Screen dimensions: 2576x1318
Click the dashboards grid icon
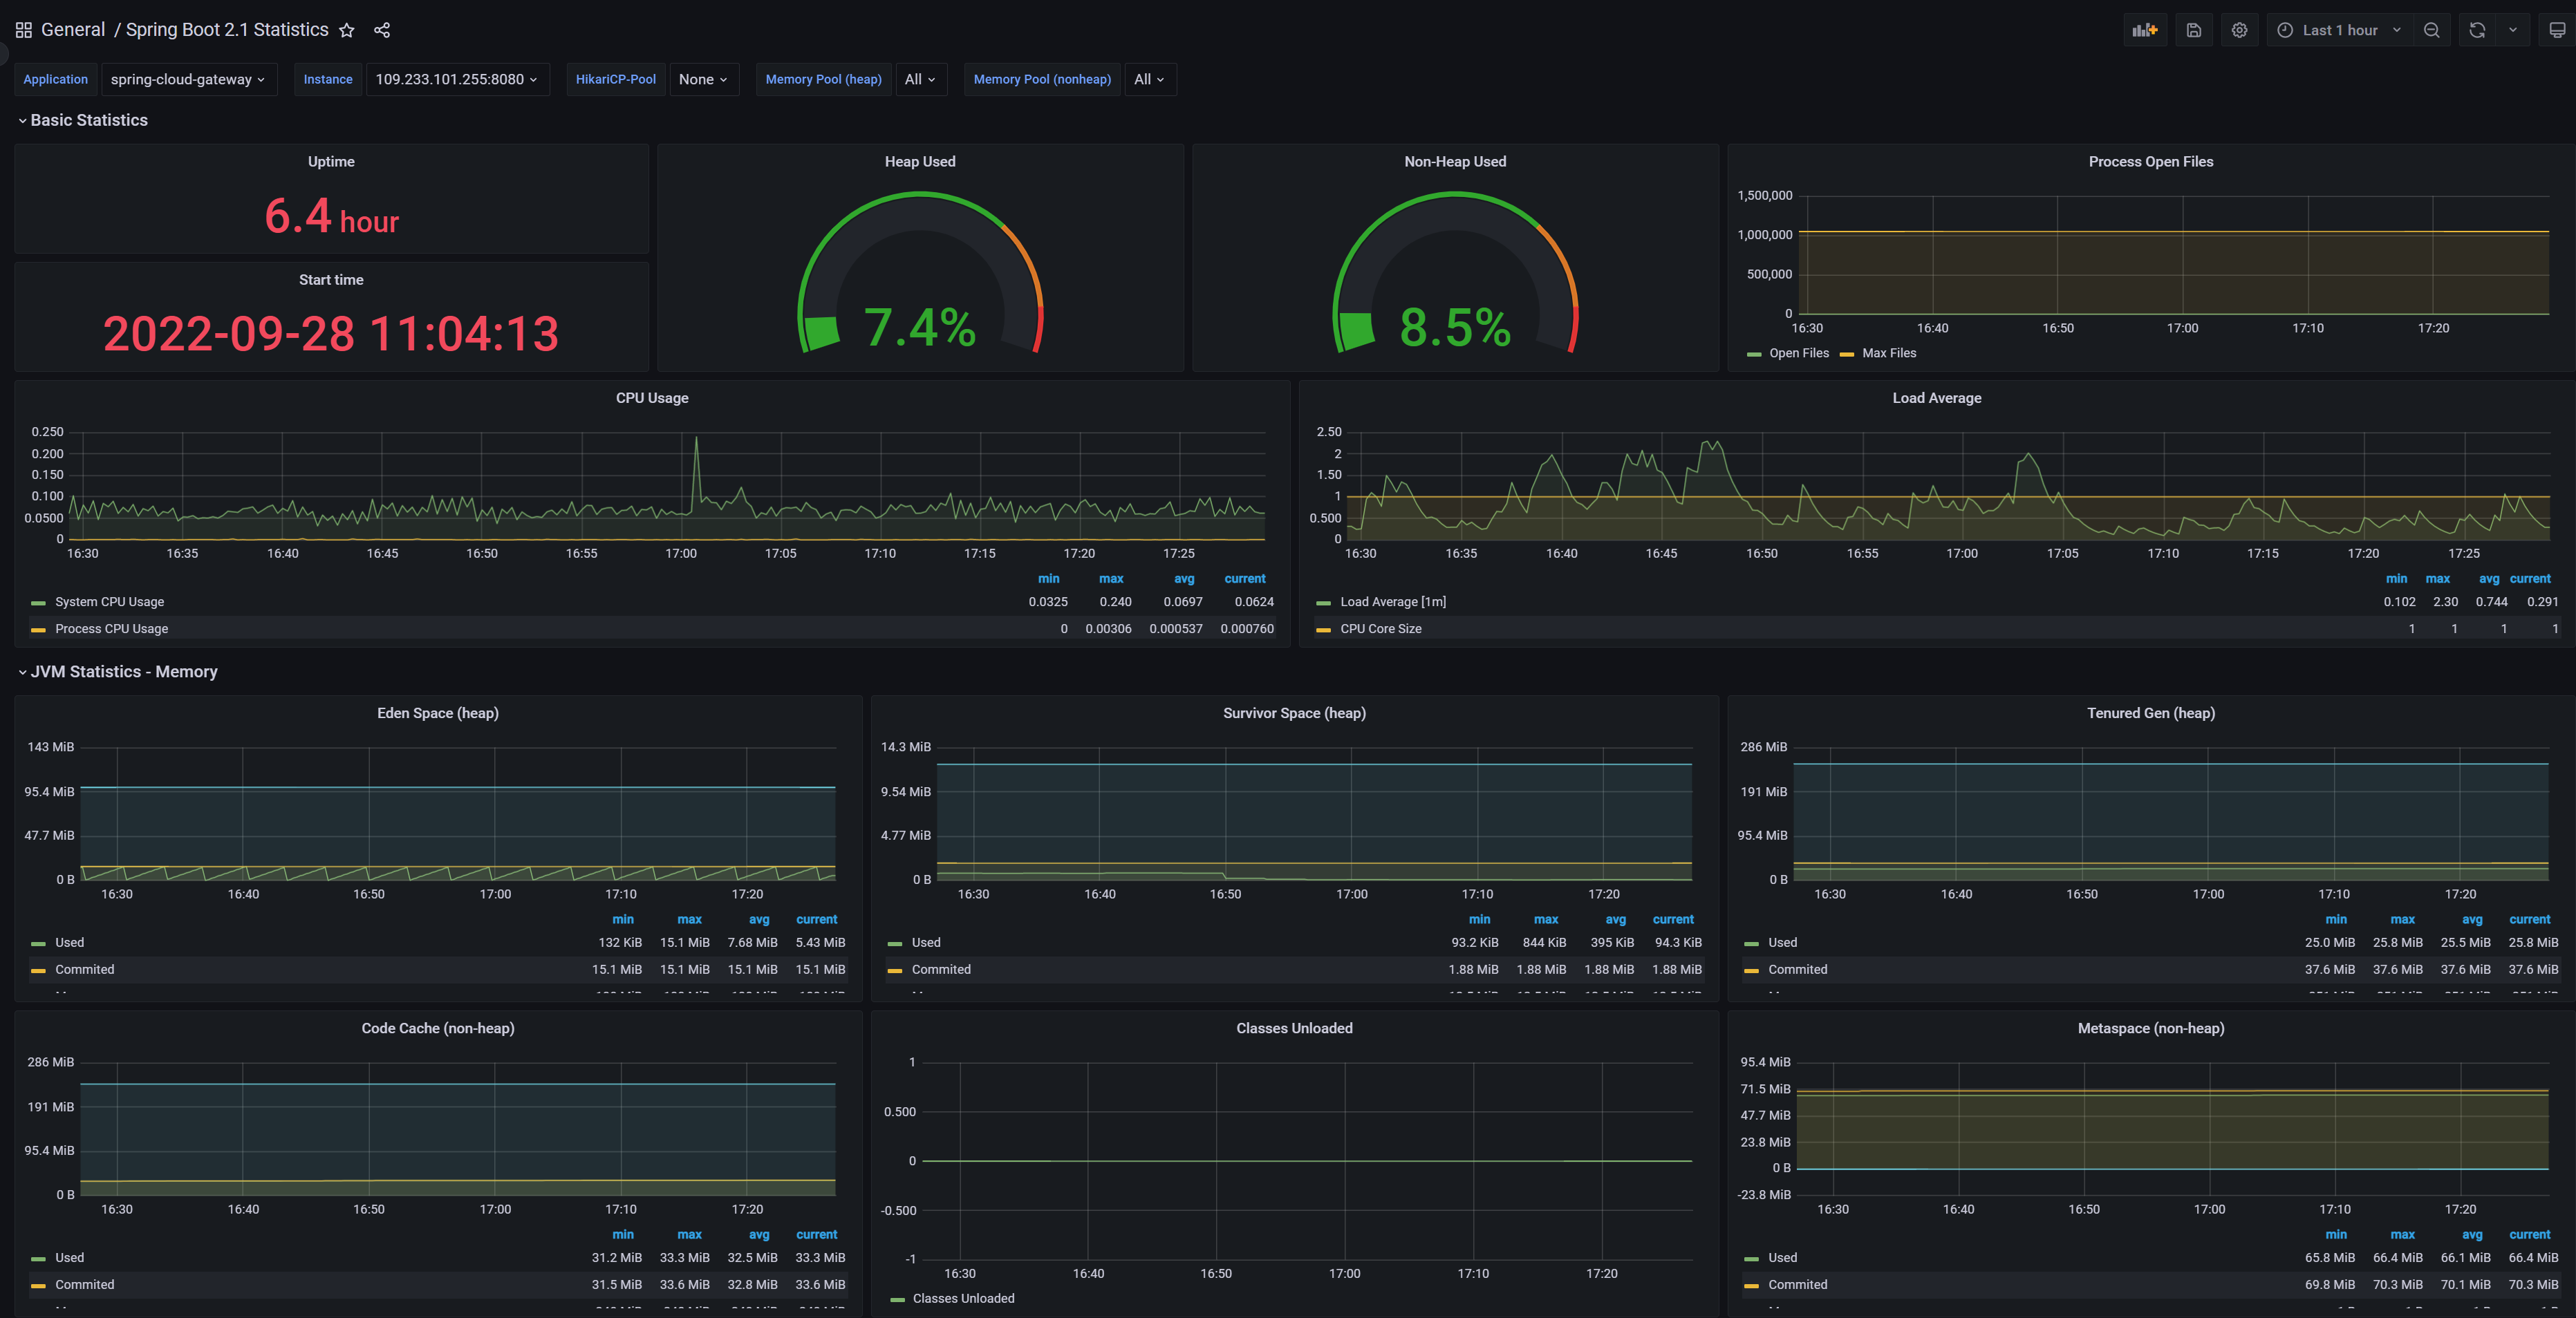click(x=24, y=30)
